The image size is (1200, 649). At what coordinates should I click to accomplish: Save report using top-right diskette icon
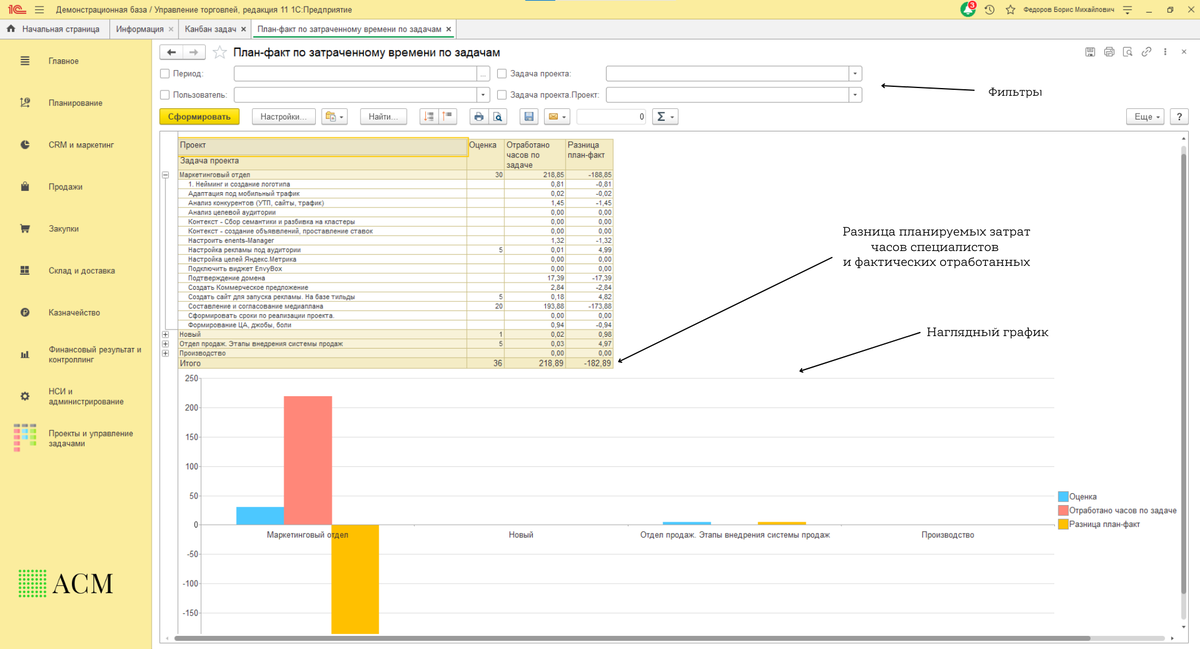1090,52
